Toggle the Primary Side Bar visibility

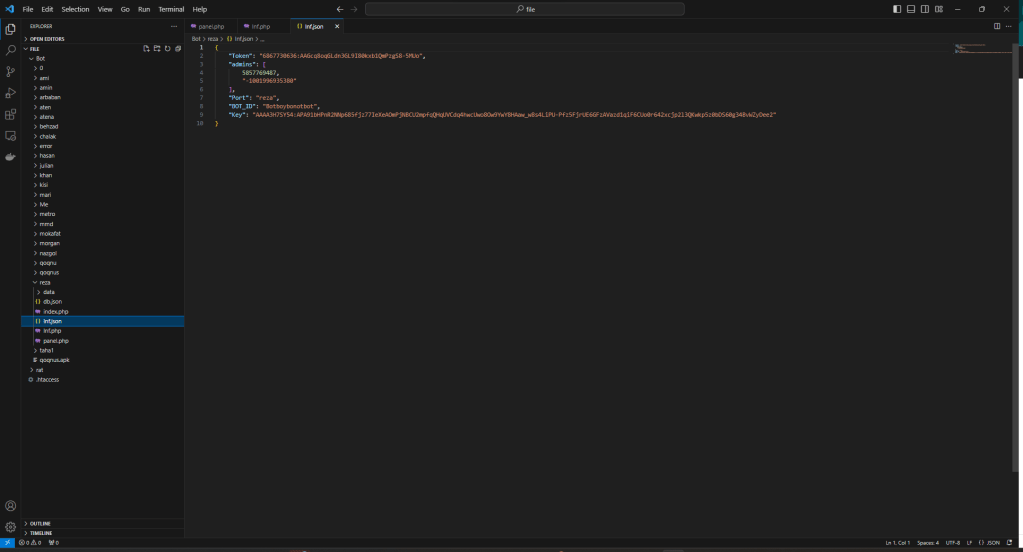(x=897, y=9)
